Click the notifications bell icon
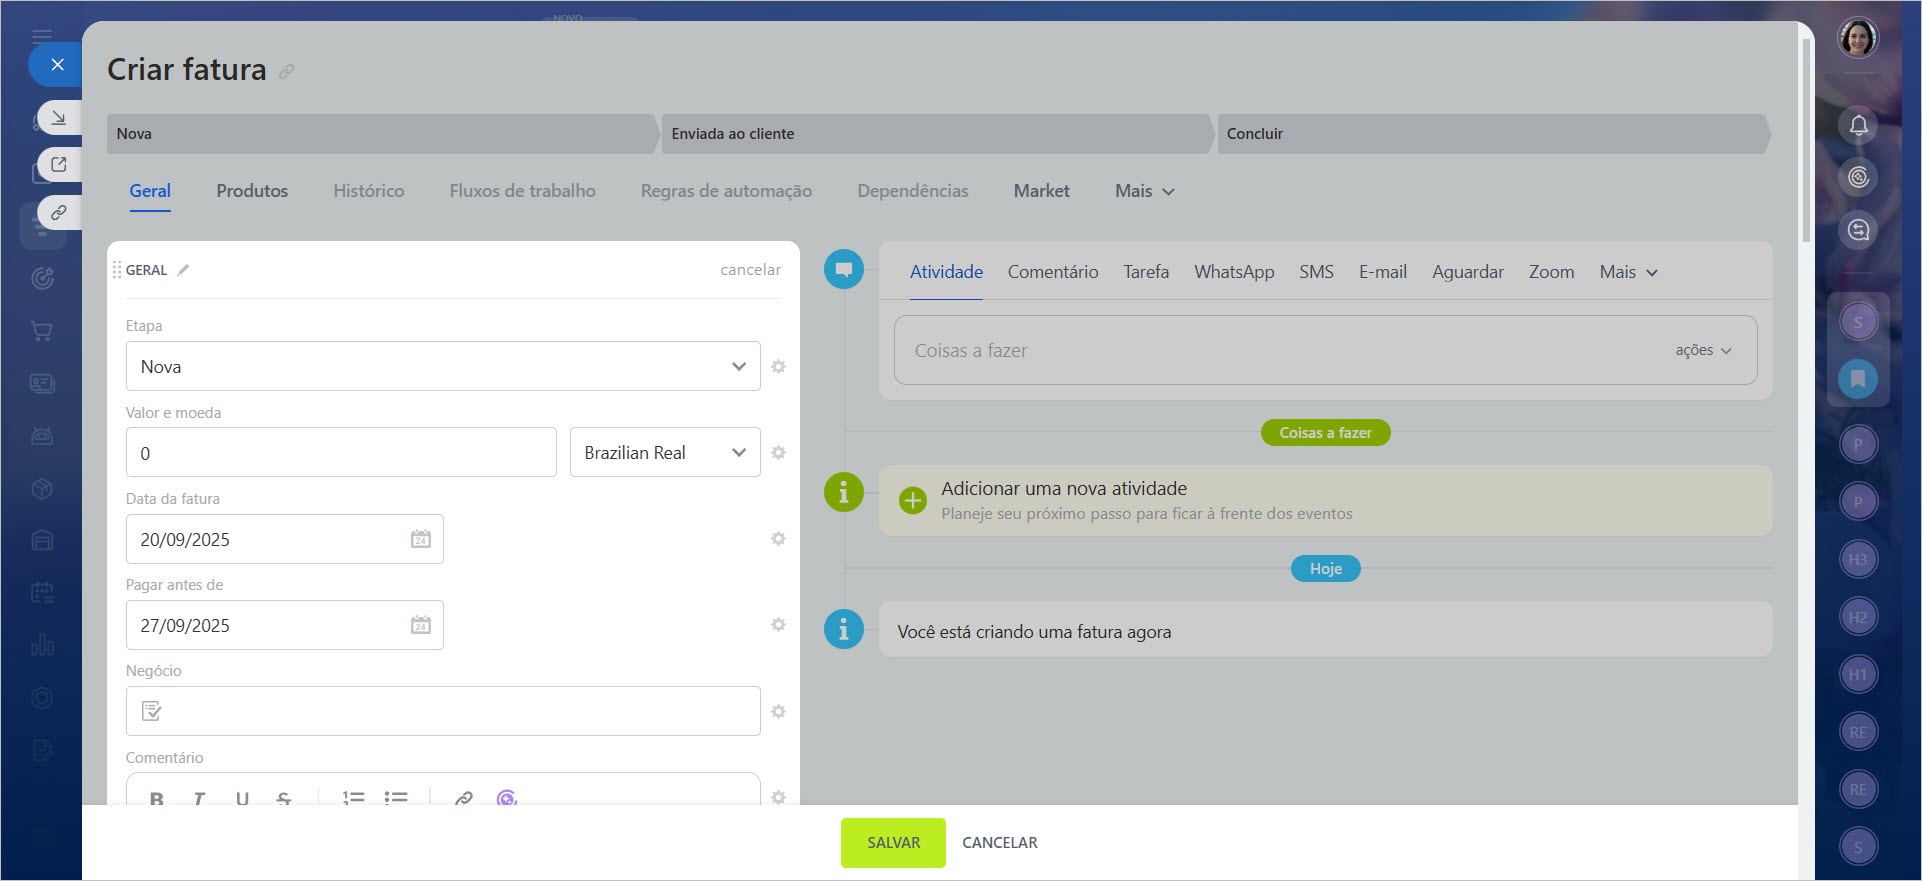The image size is (1922, 881). tap(1858, 126)
